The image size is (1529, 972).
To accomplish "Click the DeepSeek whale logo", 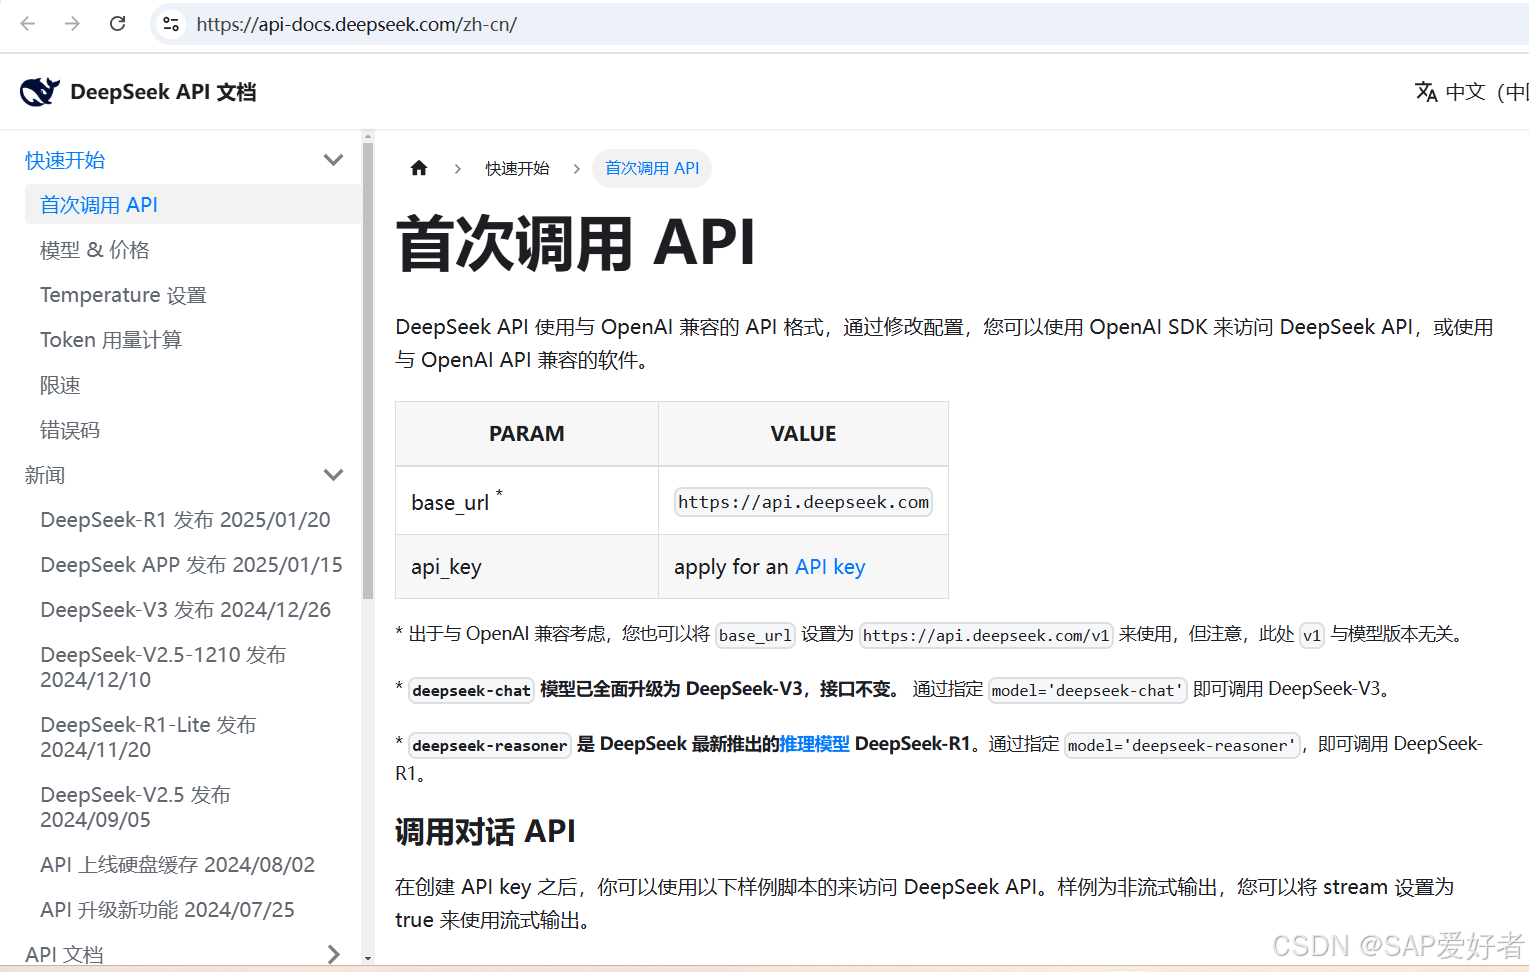I will 39,90.
